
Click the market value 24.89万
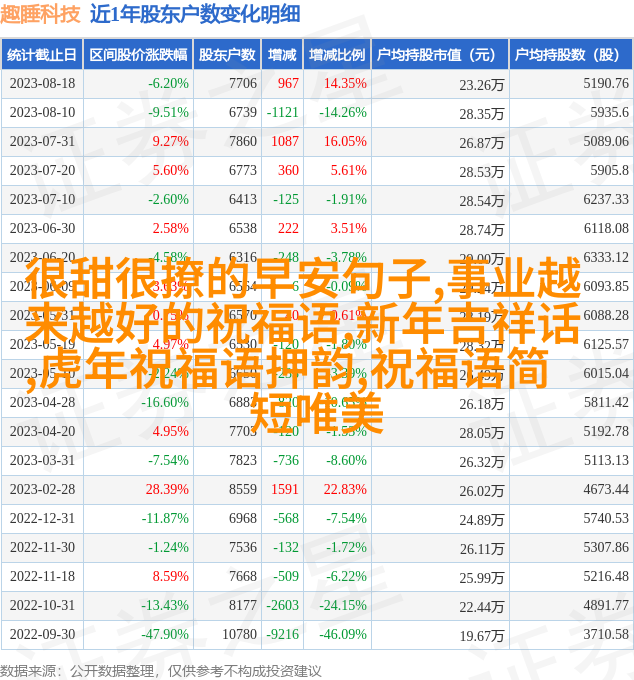482,520
